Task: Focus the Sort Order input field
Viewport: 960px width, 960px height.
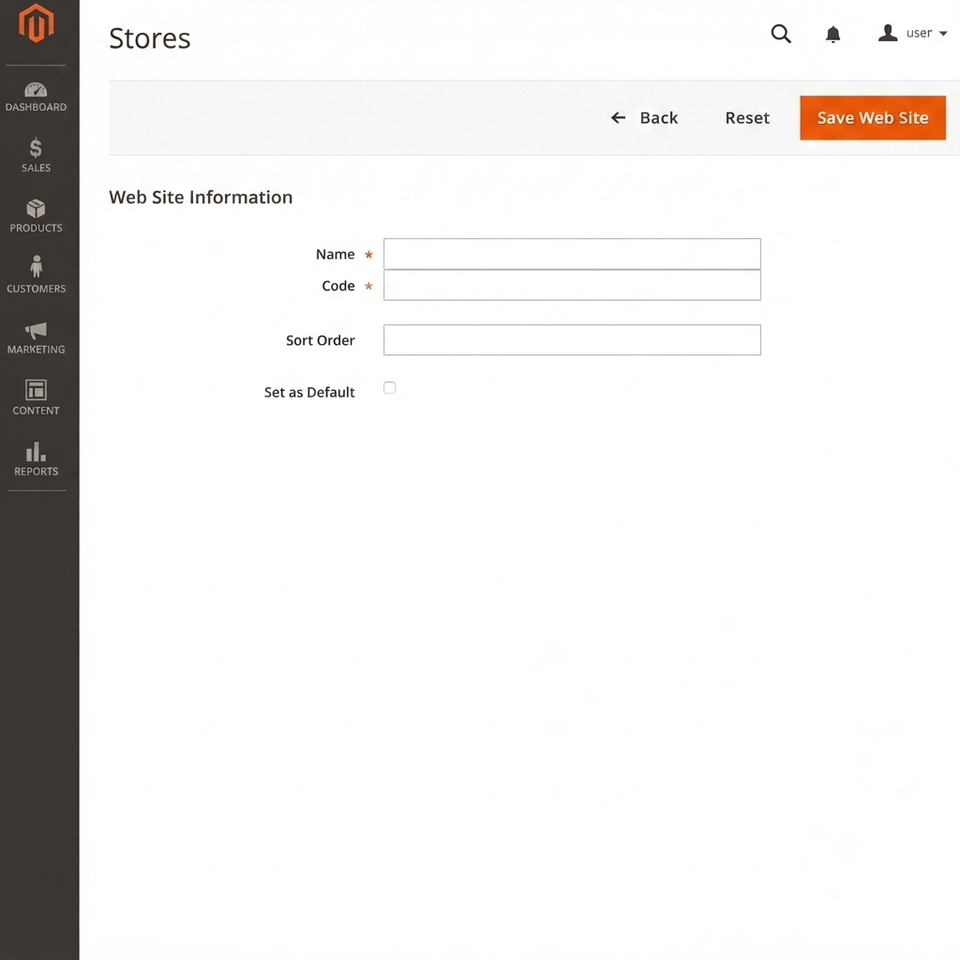Action: coord(572,340)
